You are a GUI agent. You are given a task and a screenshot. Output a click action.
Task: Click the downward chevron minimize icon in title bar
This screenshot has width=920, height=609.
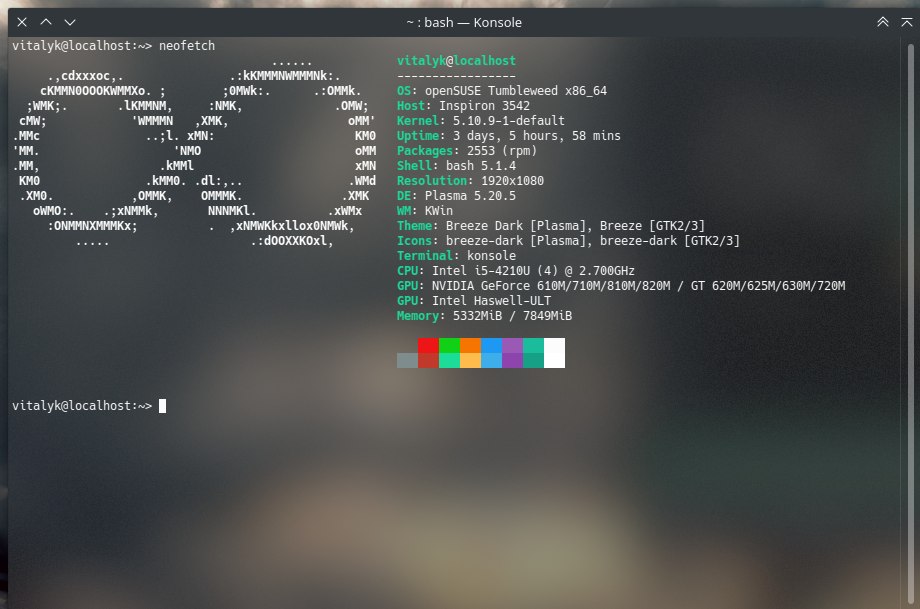point(70,22)
